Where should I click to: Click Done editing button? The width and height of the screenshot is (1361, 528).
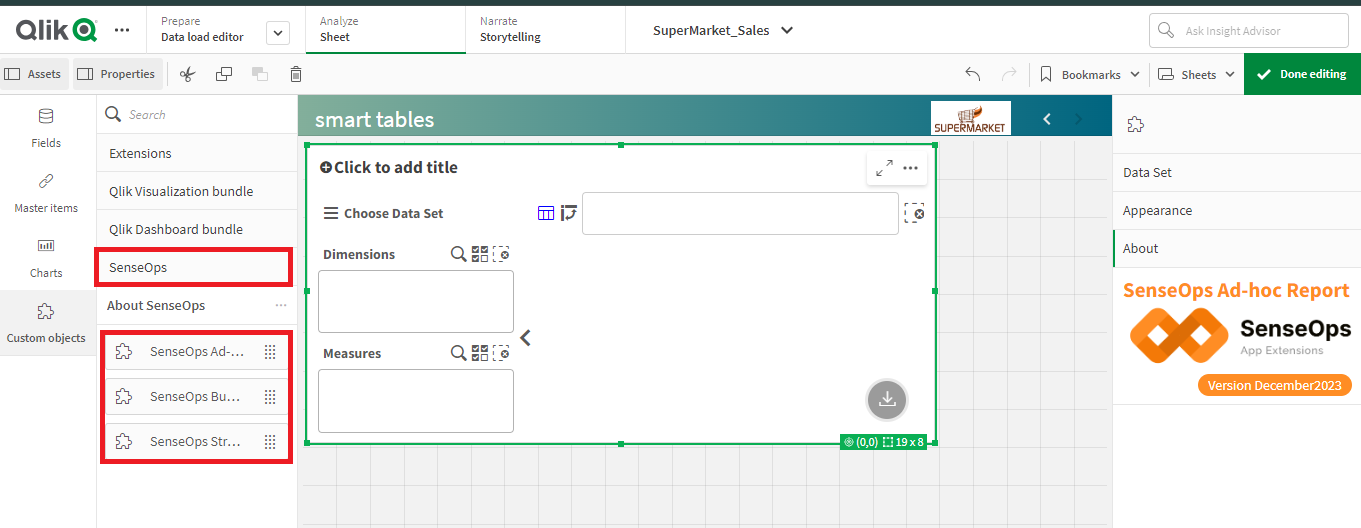coord(1302,74)
